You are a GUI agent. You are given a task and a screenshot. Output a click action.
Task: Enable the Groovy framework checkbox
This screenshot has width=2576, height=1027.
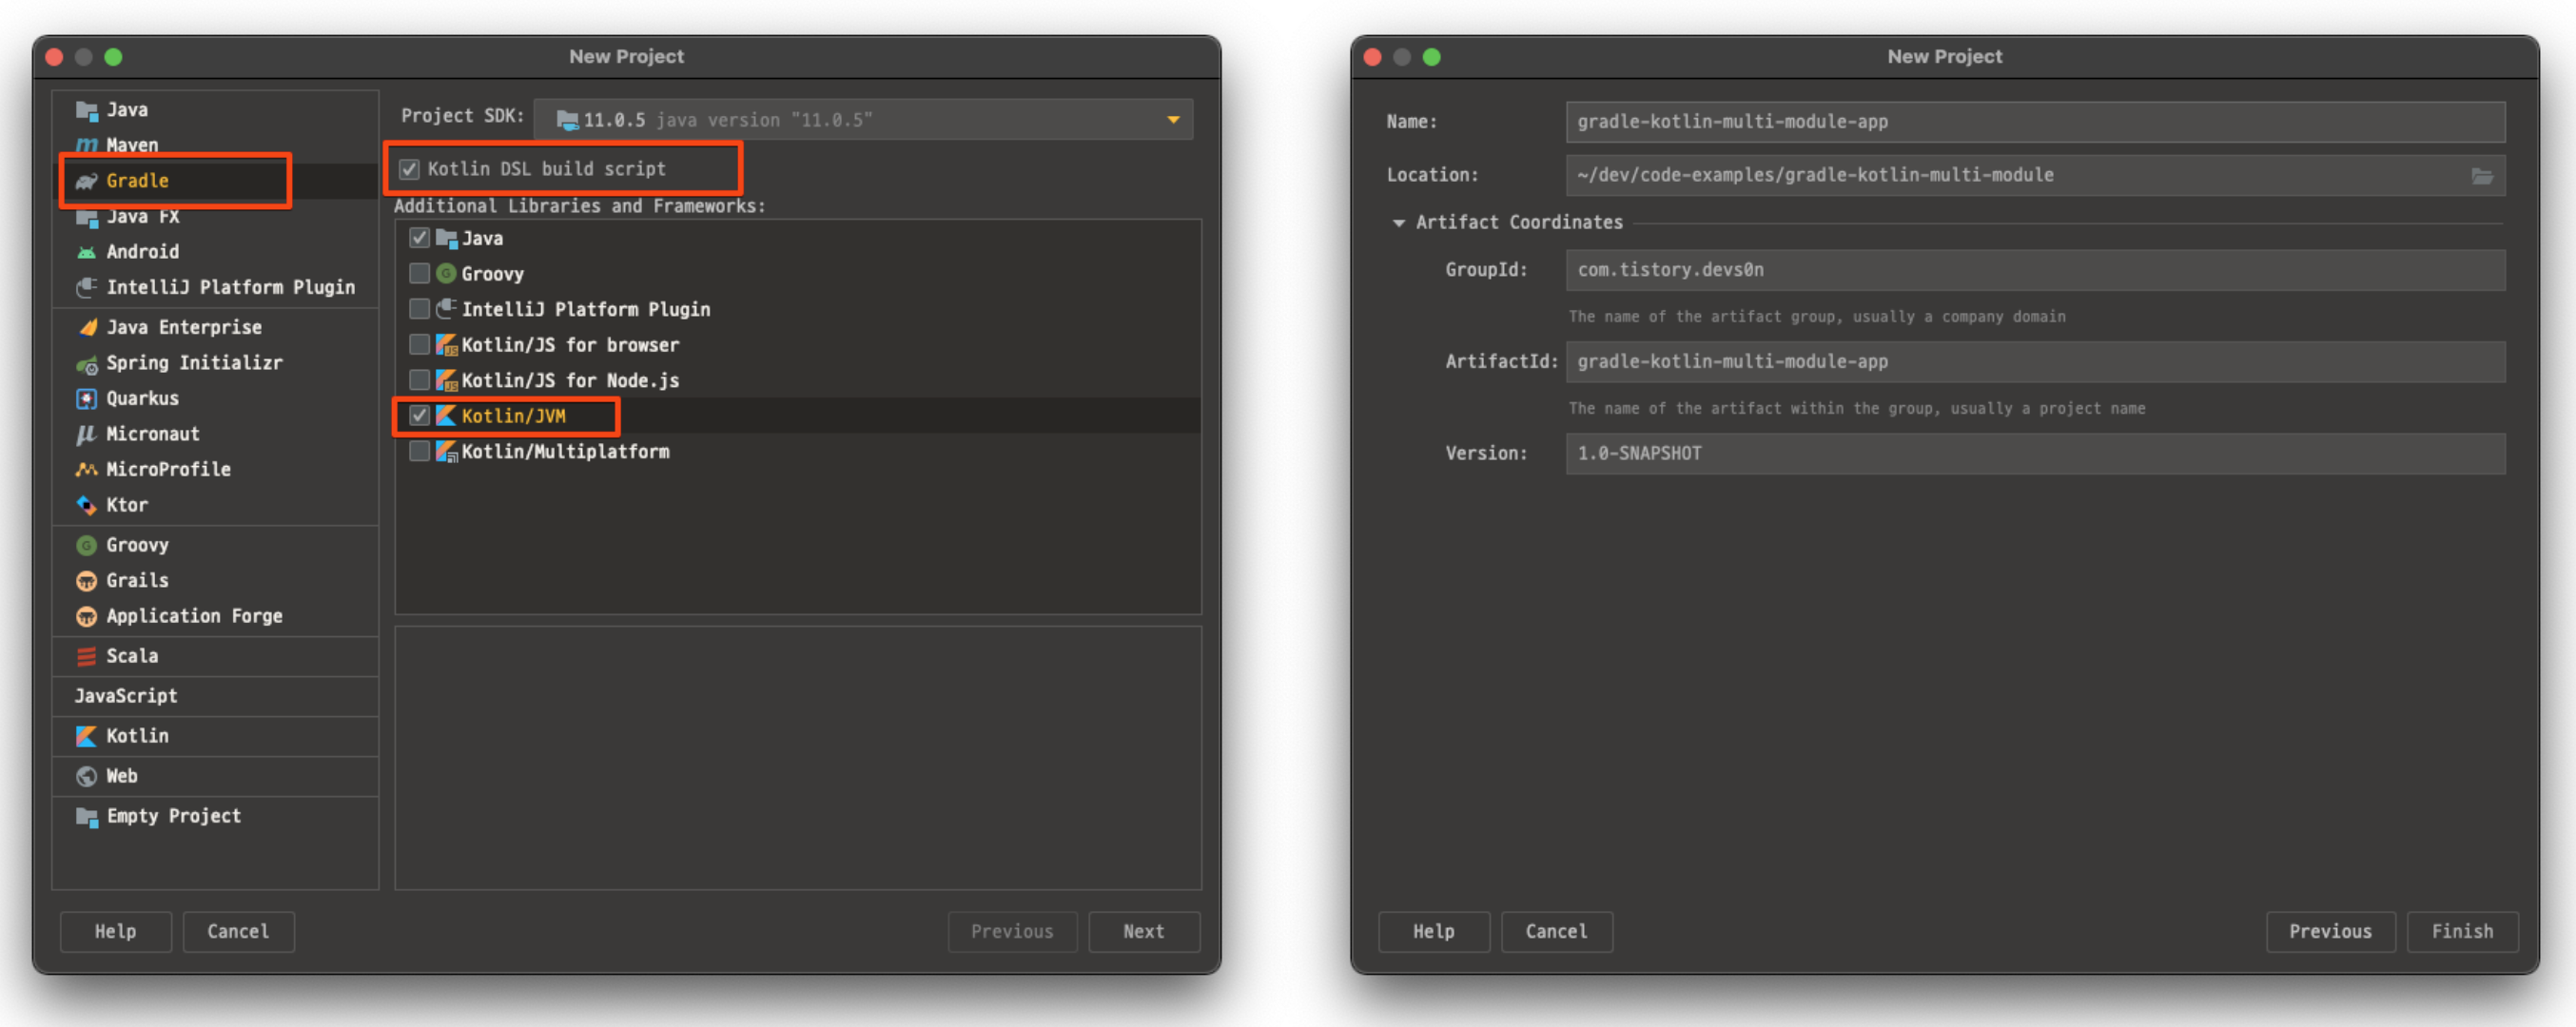pos(420,274)
